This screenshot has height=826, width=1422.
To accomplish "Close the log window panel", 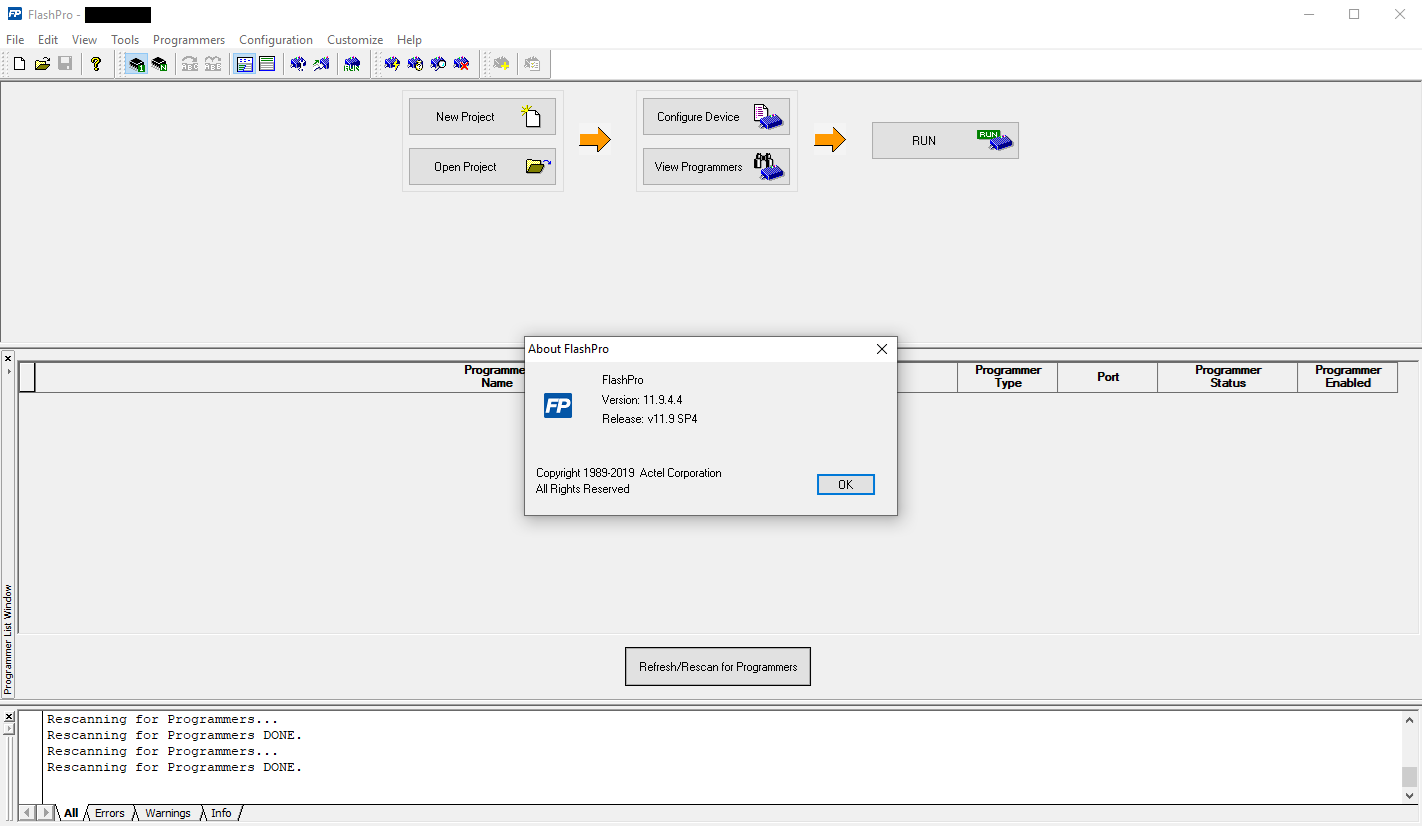I will point(8,717).
